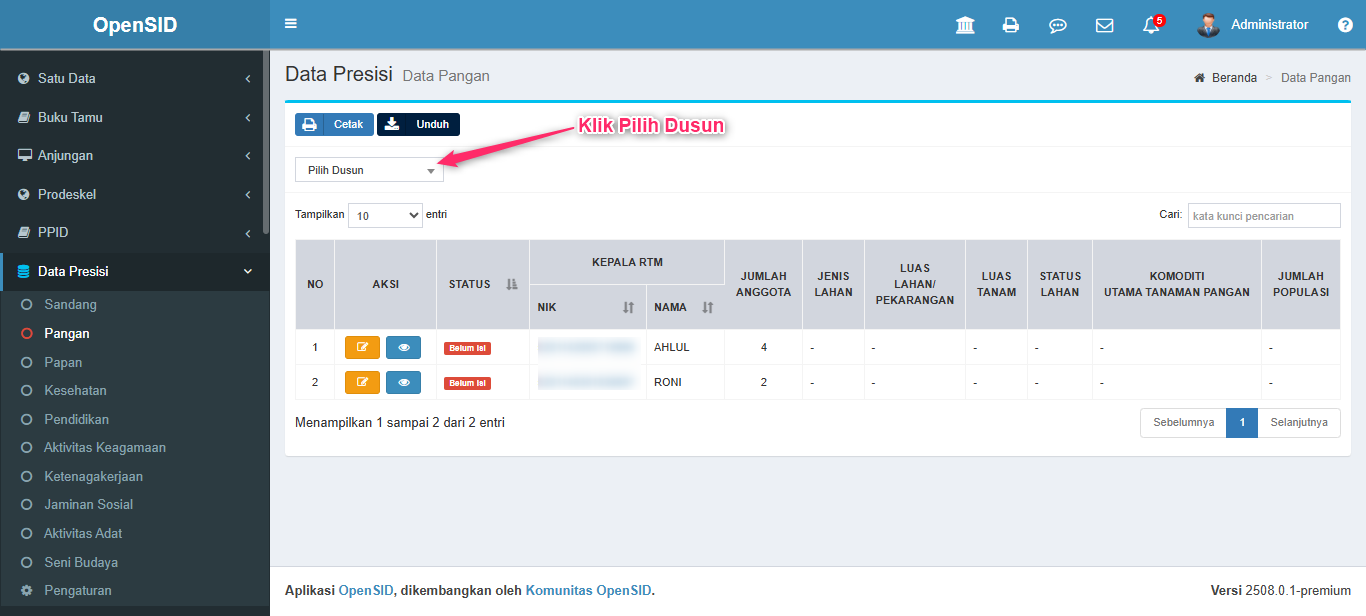This screenshot has width=1366, height=616.
Task: Expand the Satu Data menu chevron
Action: click(248, 78)
